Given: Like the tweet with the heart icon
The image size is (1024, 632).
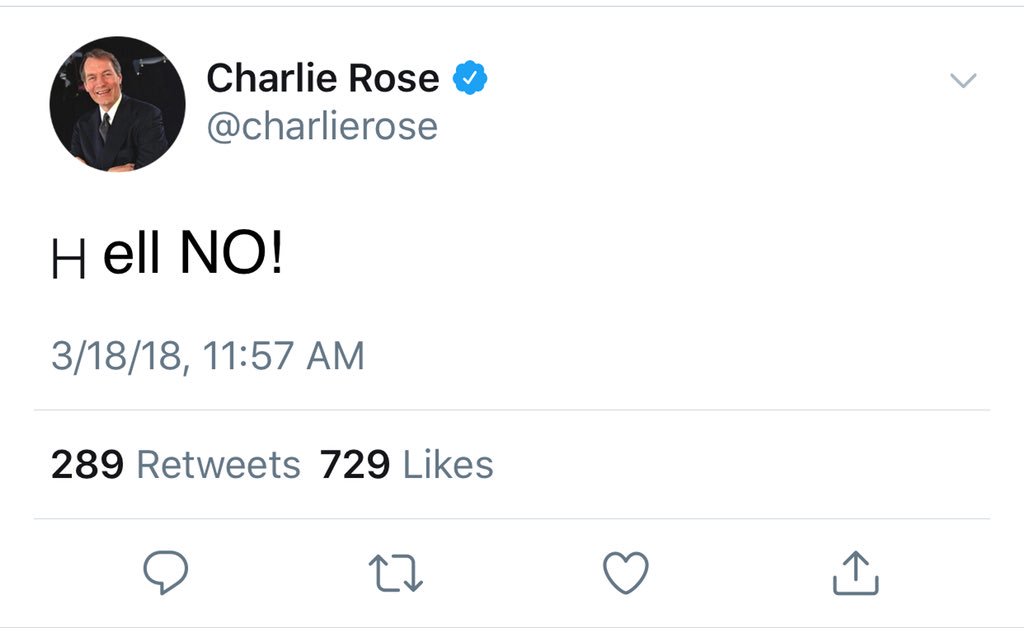Looking at the screenshot, I should pos(626,573).
